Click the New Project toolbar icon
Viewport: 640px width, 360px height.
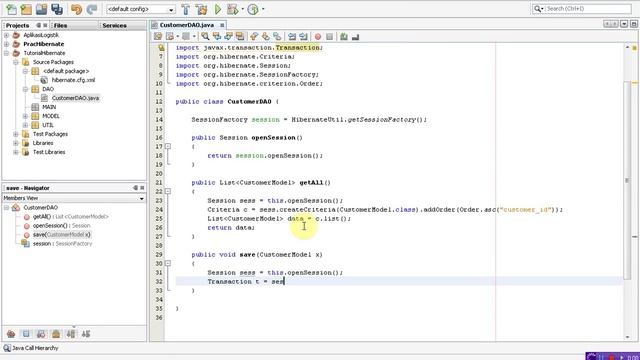pyautogui.click(x=27, y=9)
